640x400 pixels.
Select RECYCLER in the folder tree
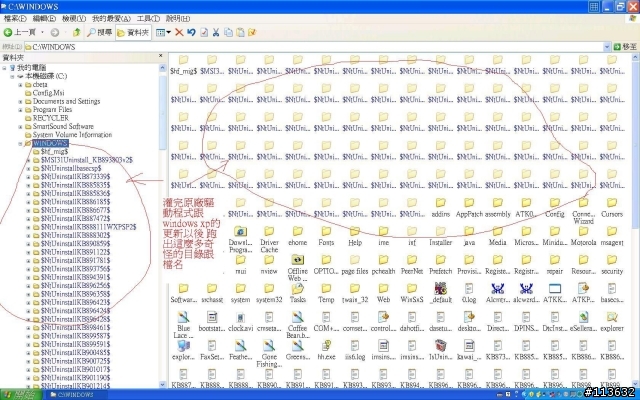(51, 118)
